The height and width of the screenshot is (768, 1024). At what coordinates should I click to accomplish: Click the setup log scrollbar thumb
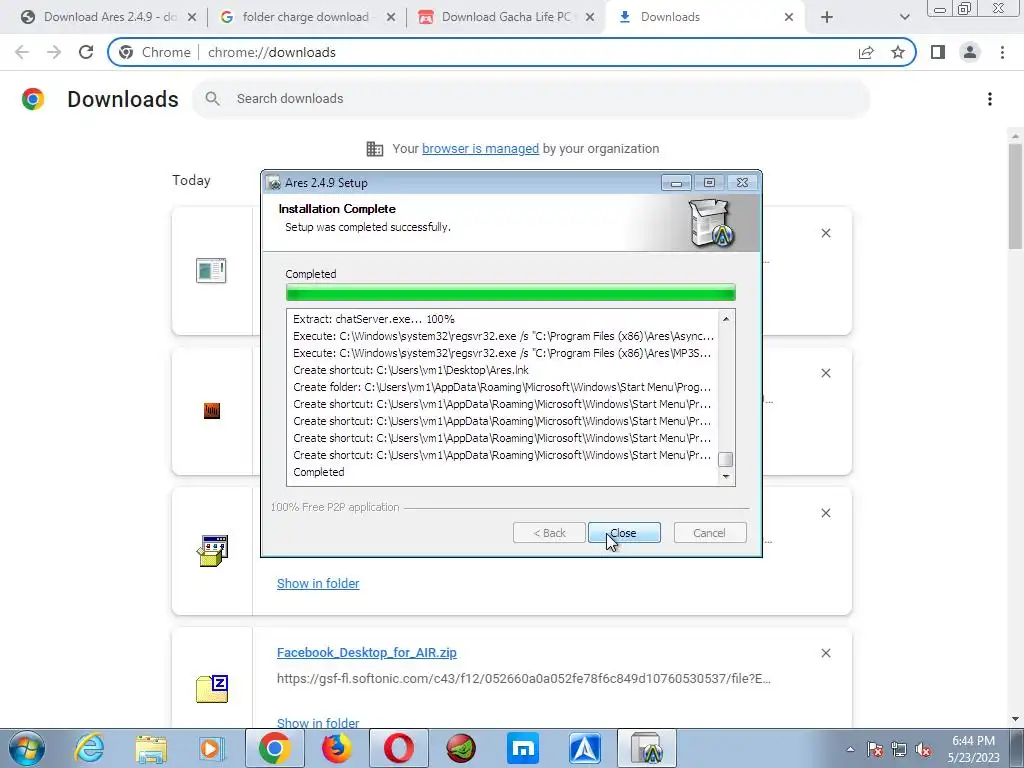726,459
